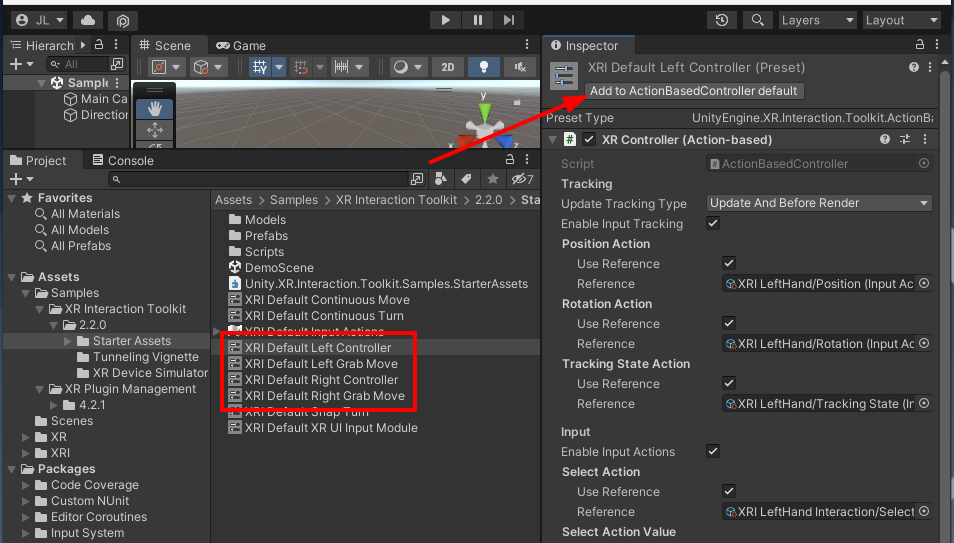Switch to the Game tab

(x=241, y=45)
